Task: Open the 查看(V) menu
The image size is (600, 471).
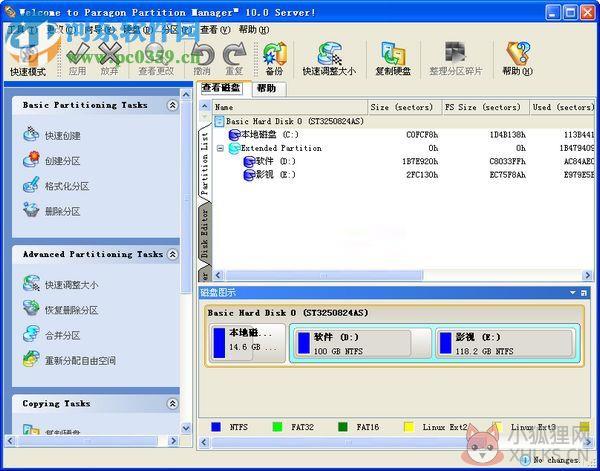Action: [x=214, y=30]
